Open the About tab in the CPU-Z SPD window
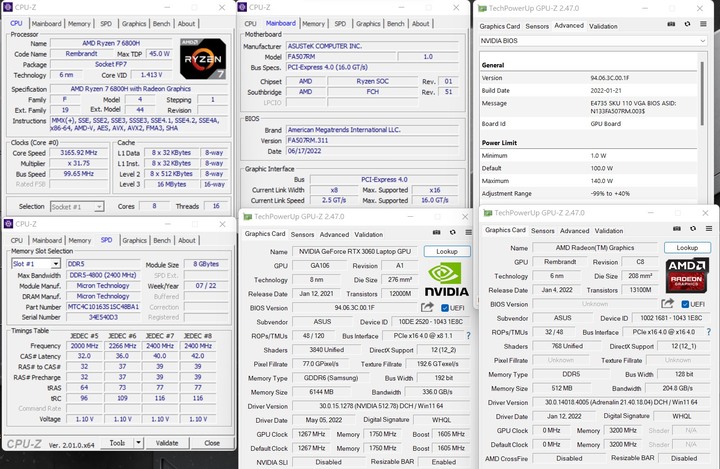The width and height of the screenshot is (720, 469). point(186,240)
